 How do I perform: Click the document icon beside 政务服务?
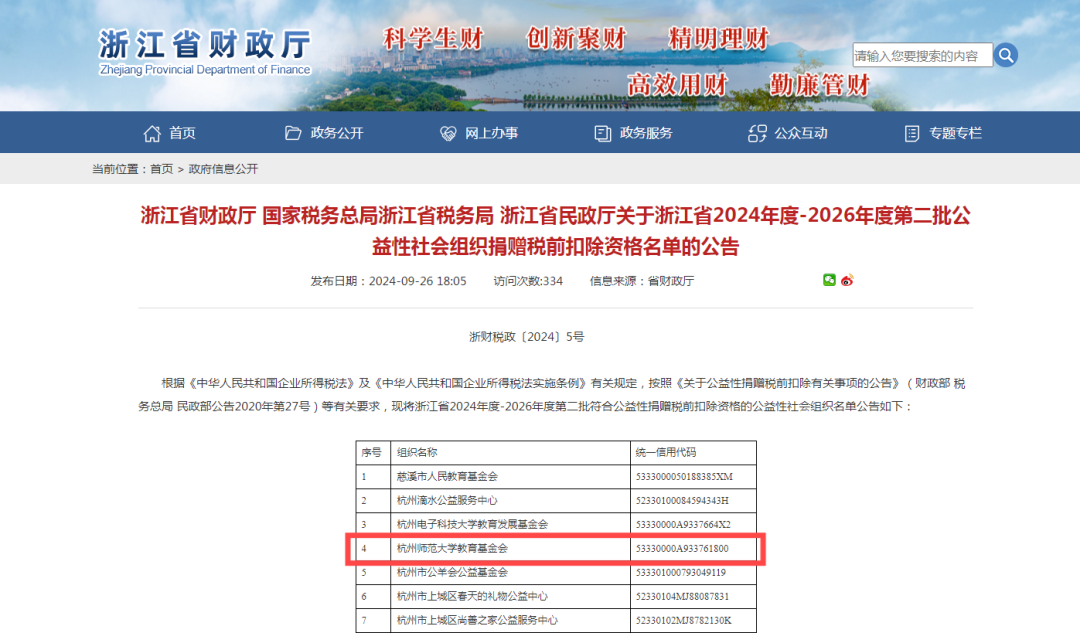pos(603,134)
